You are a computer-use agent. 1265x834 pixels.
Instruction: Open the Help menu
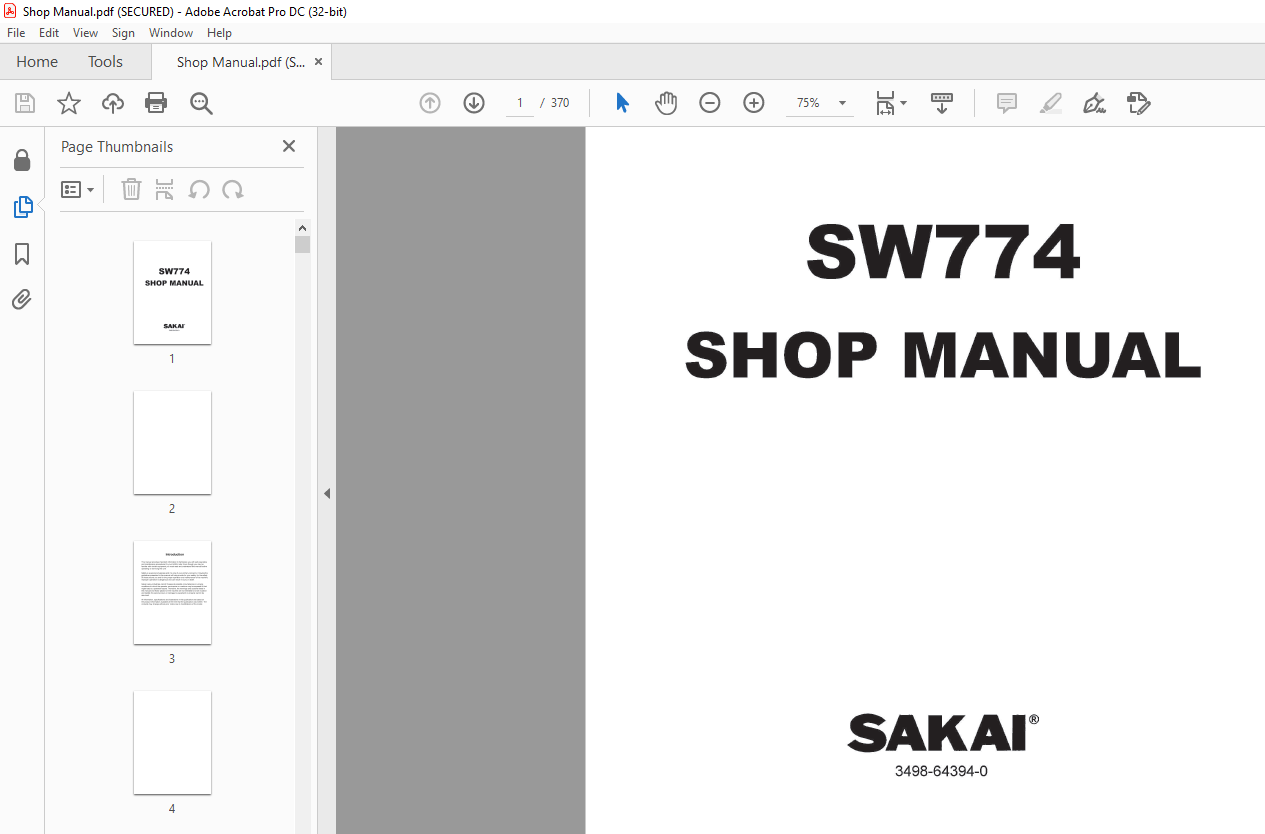pyautogui.click(x=219, y=33)
